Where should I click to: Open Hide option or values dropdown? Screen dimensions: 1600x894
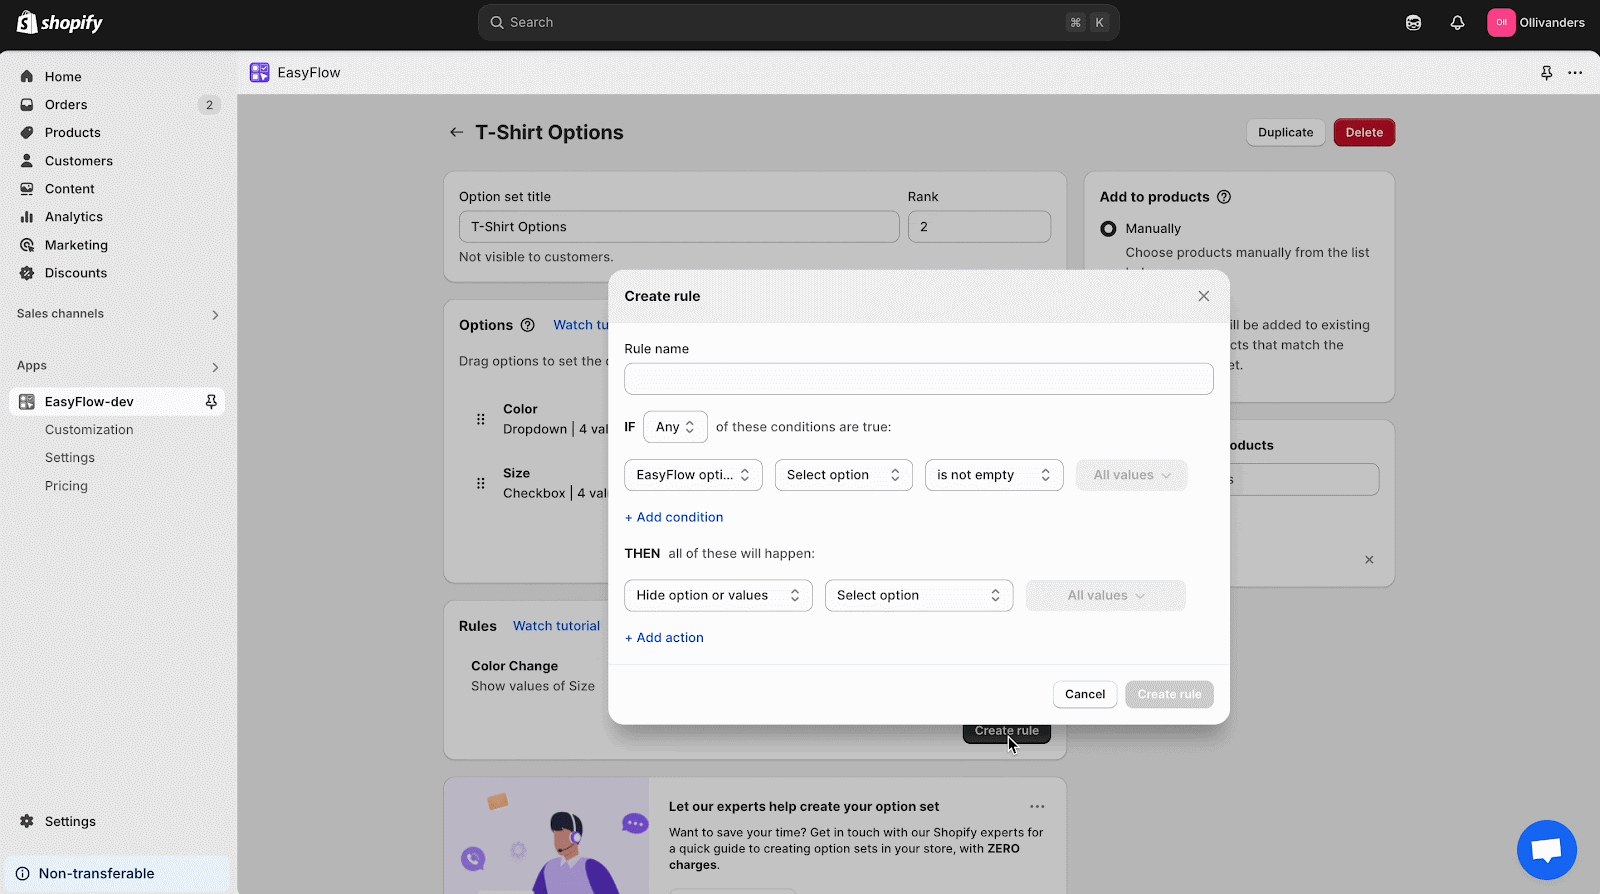718,595
